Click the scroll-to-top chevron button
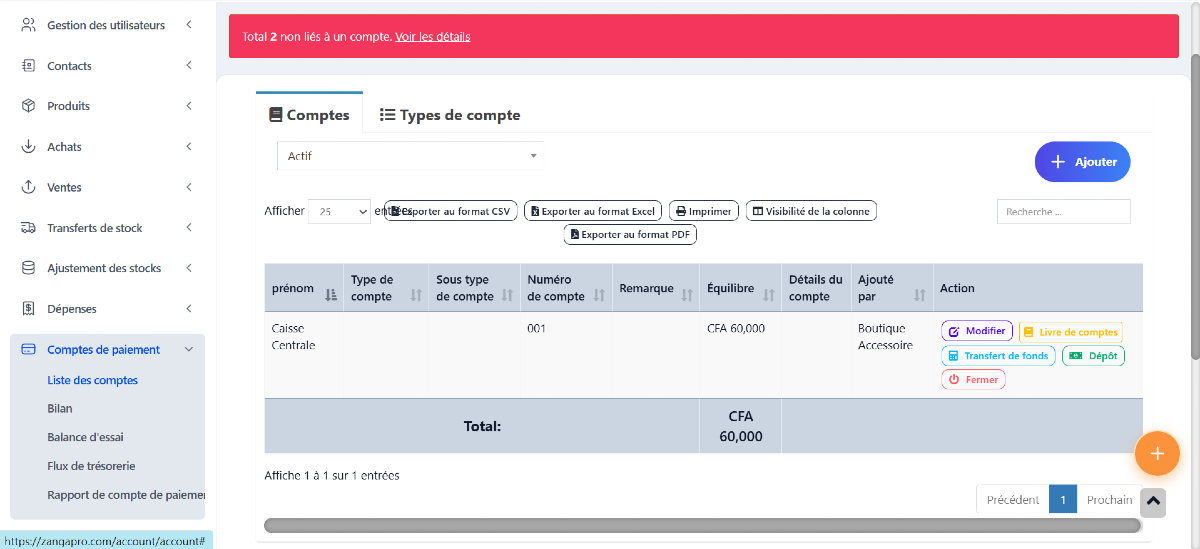Image resolution: width=1200 pixels, height=549 pixels. click(x=1153, y=502)
